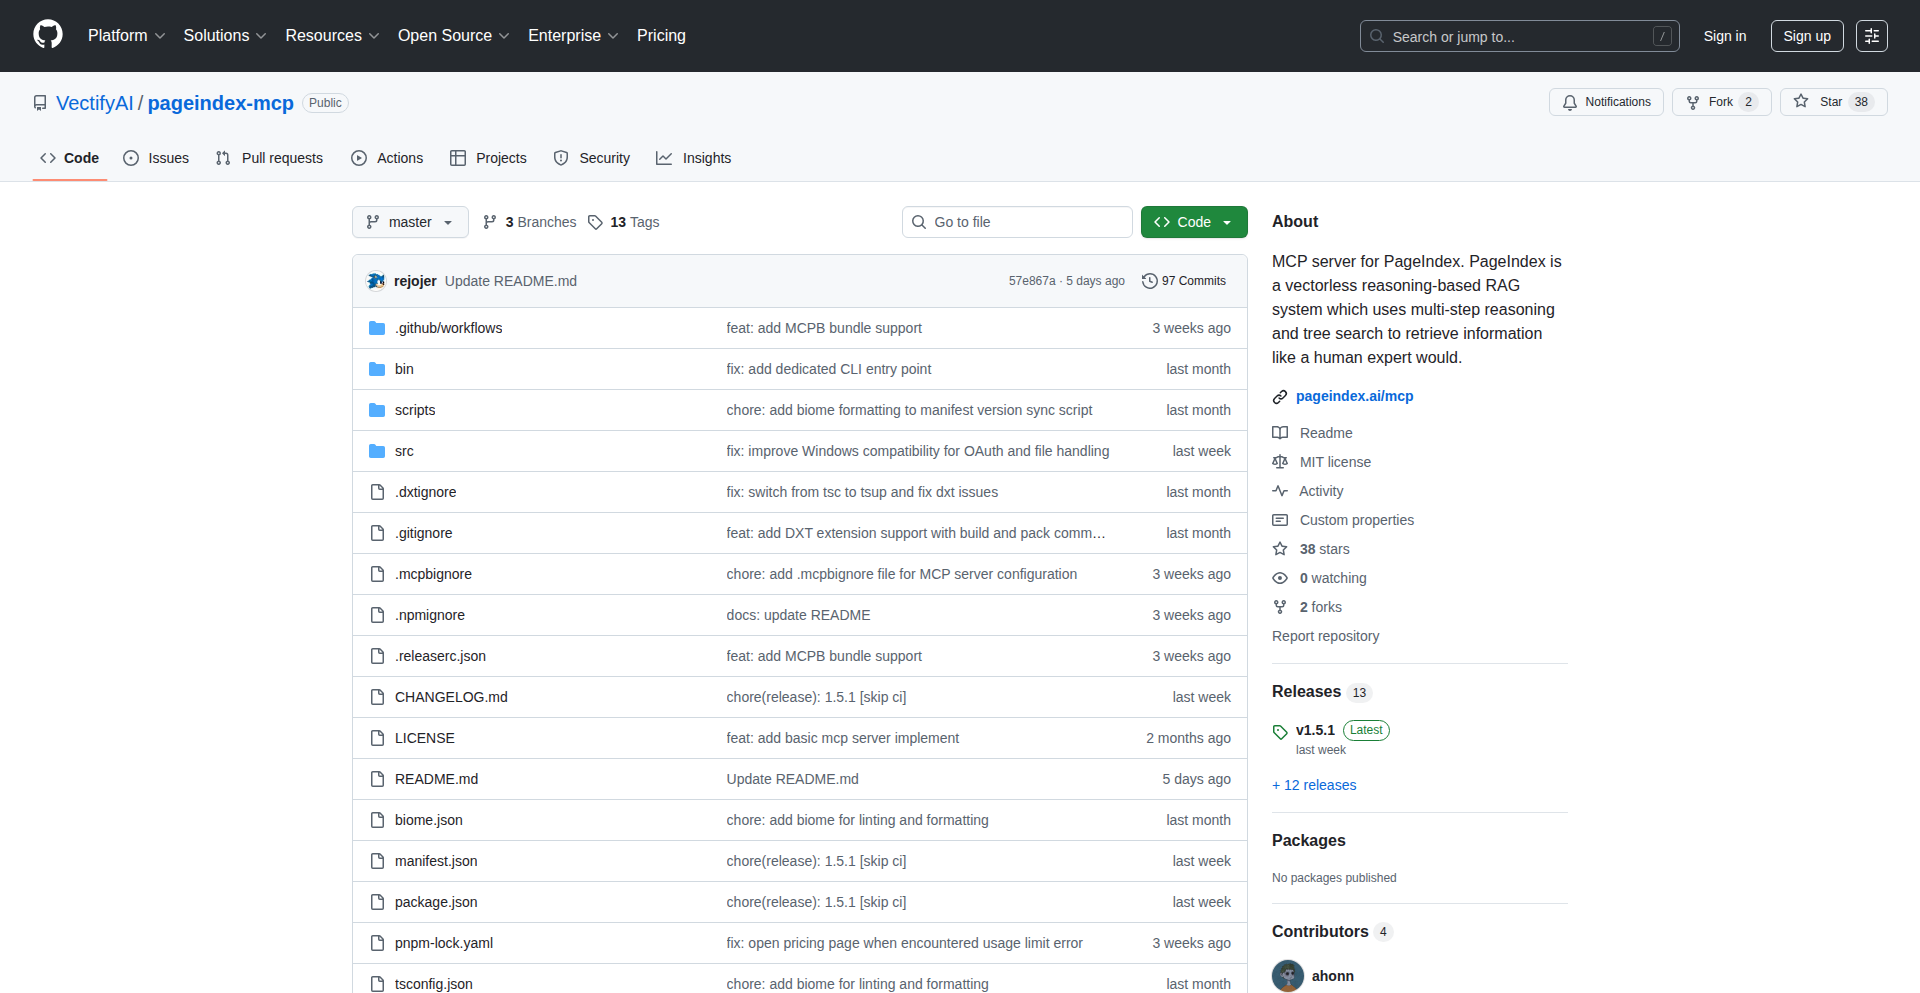Open ahonn contributor avatar
This screenshot has height=993, width=1920.
[1288, 975]
